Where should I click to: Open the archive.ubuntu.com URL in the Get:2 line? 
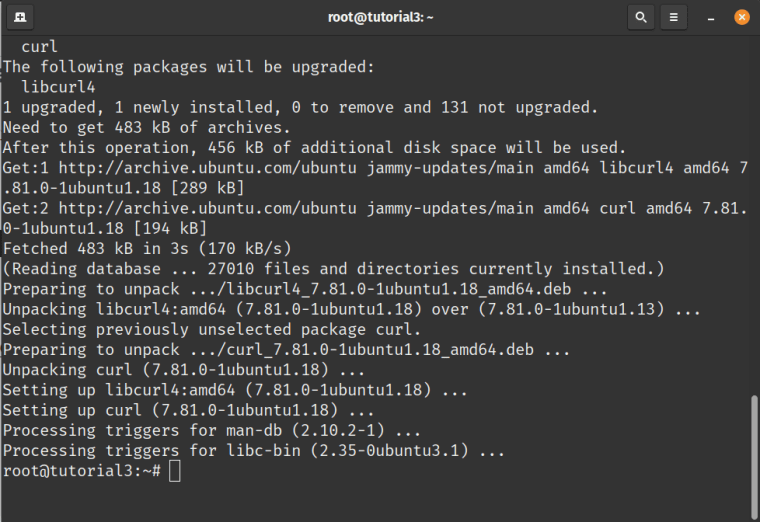pyautogui.click(x=207, y=208)
